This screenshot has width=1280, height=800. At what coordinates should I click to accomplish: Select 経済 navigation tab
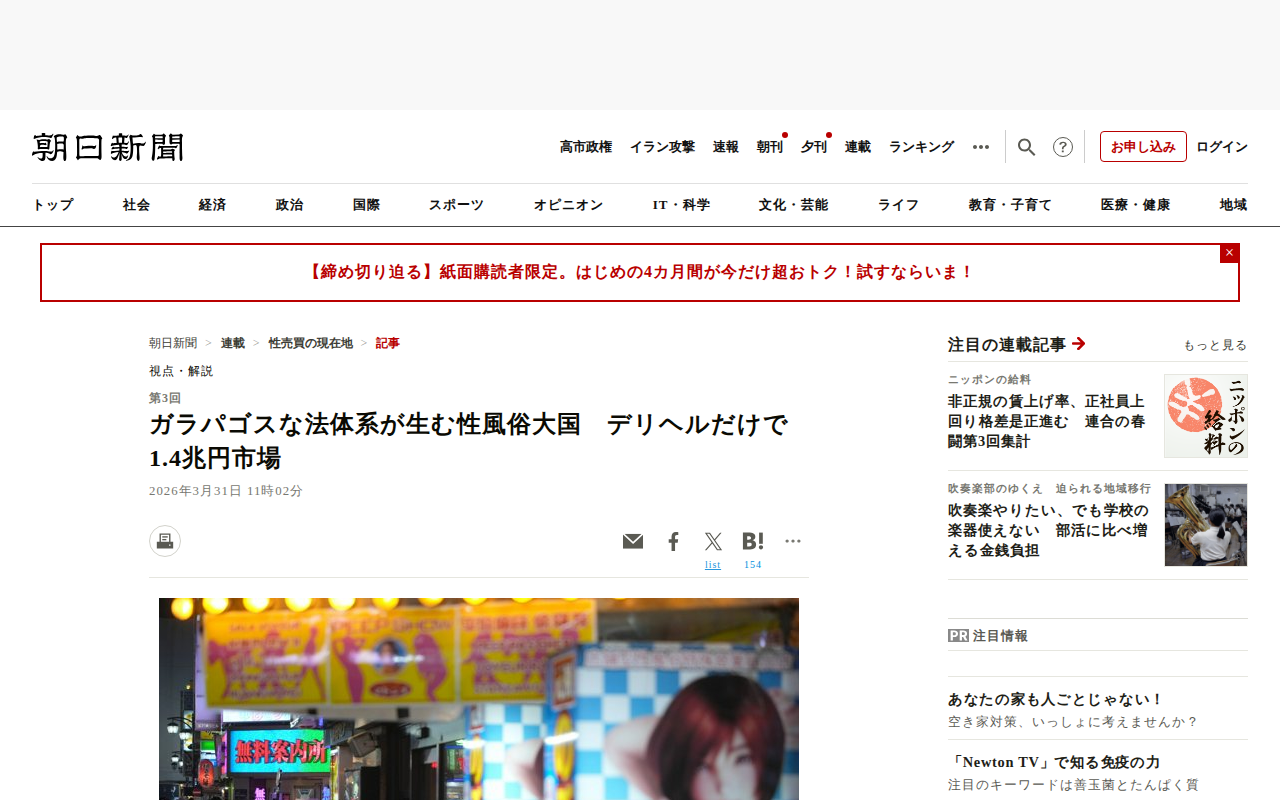point(212,205)
